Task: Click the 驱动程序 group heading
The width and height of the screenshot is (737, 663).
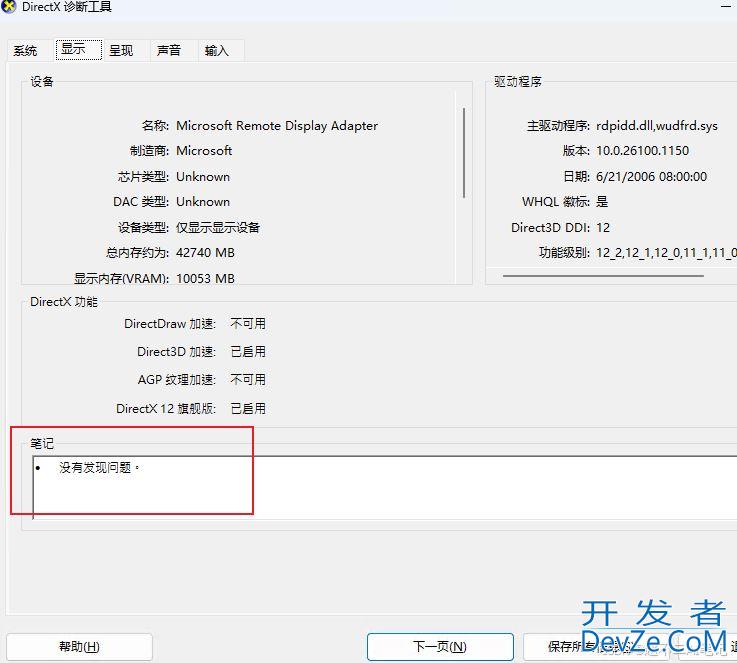Action: pos(517,82)
